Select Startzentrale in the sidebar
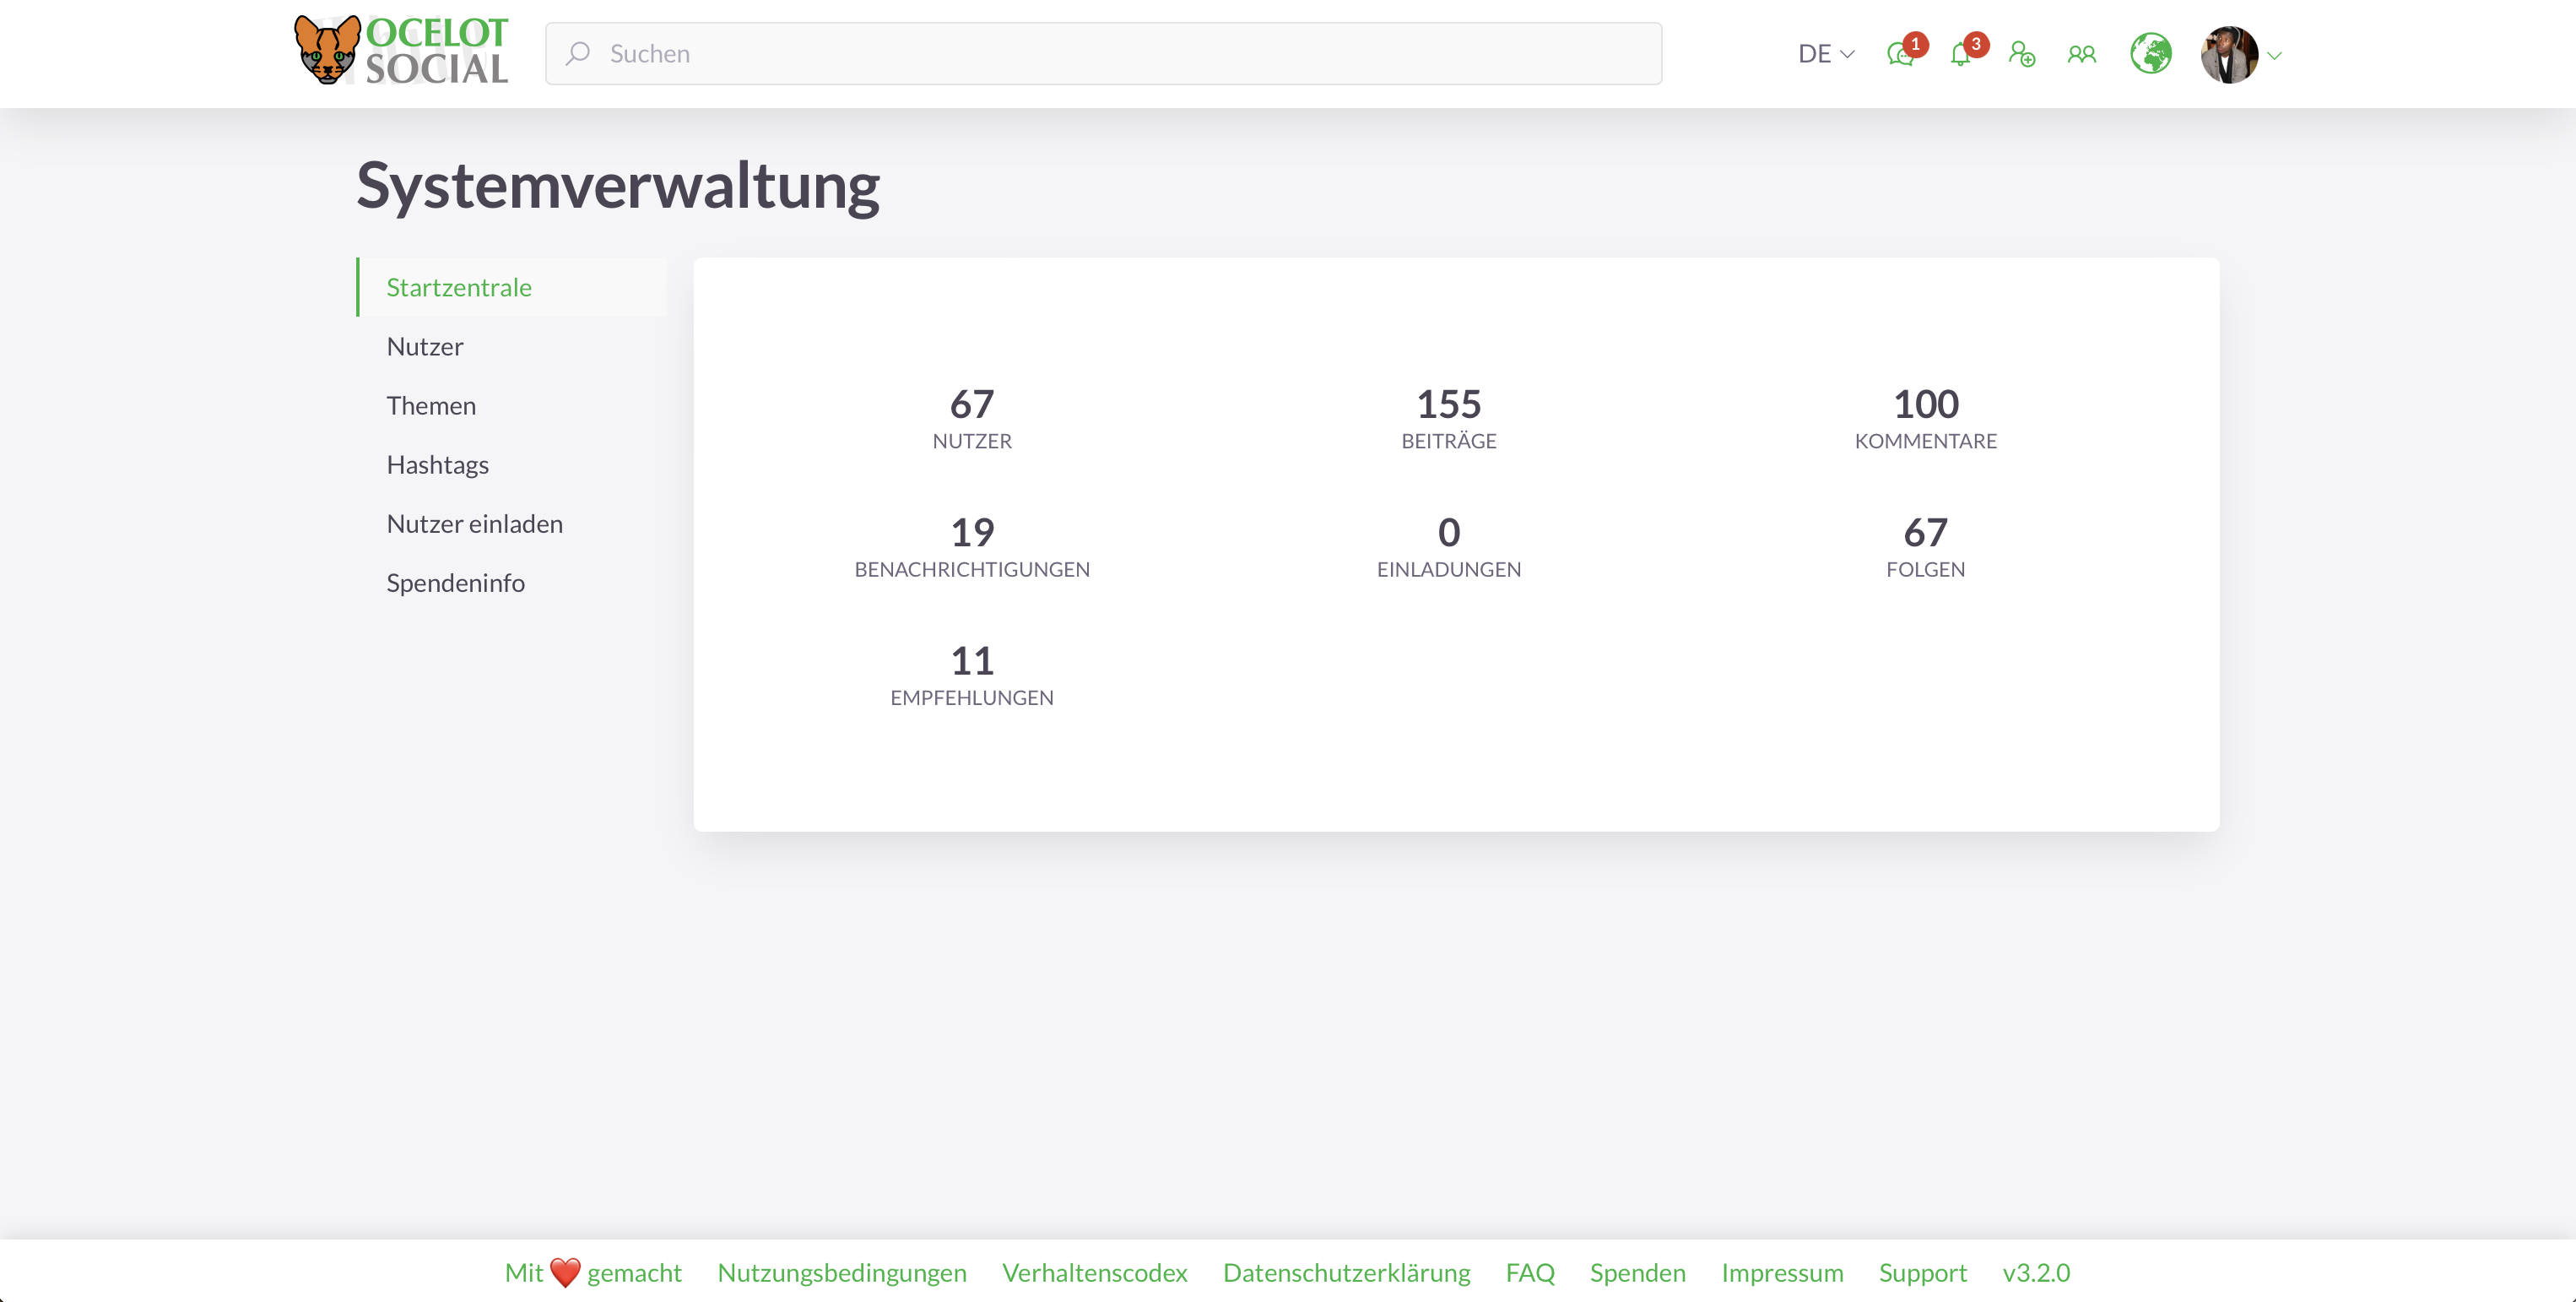This screenshot has height=1302, width=2576. (458, 287)
